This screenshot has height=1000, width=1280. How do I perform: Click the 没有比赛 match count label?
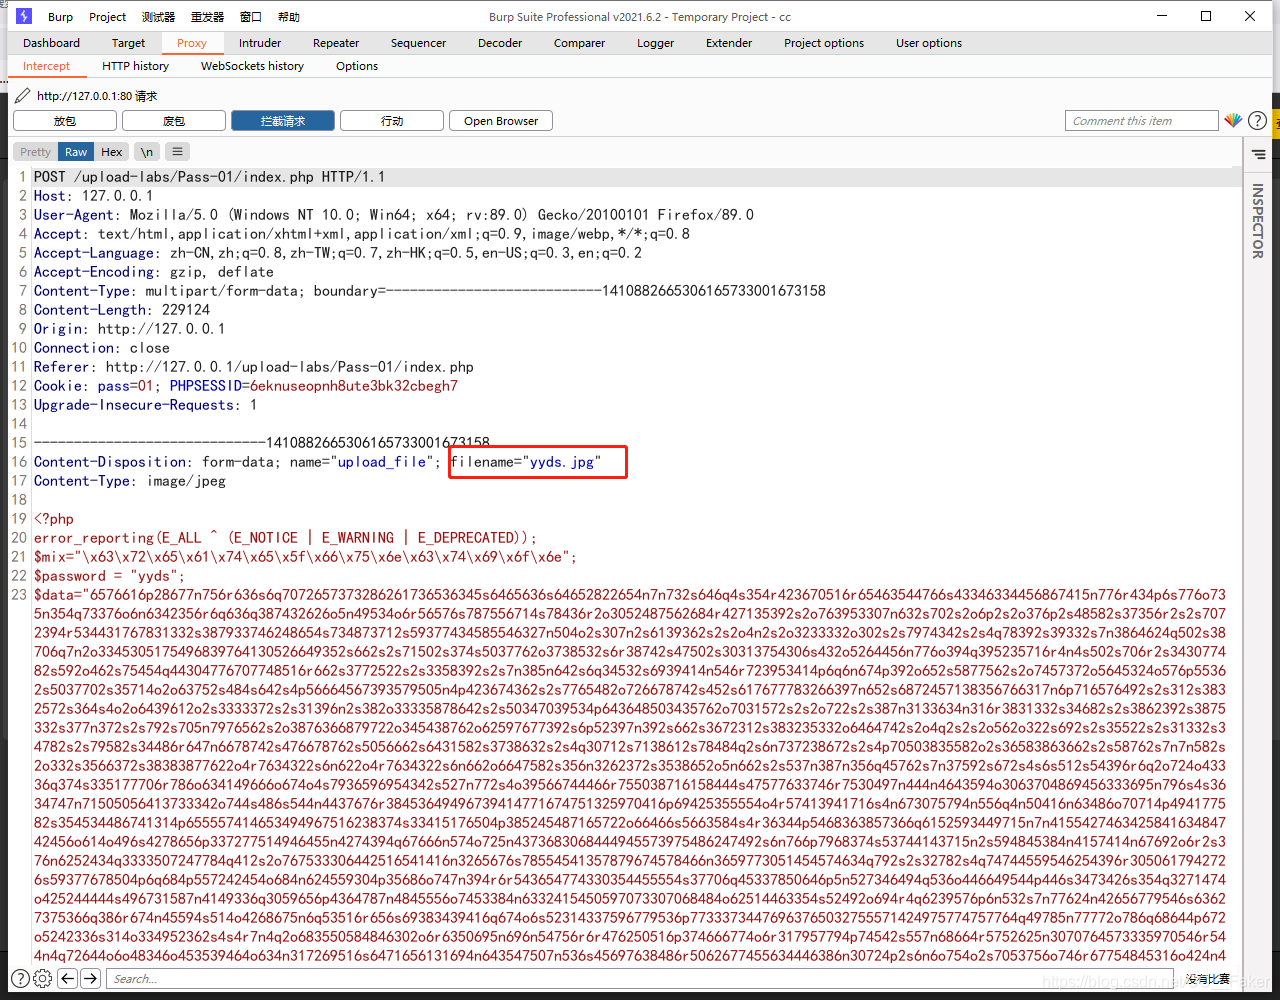(x=1208, y=979)
